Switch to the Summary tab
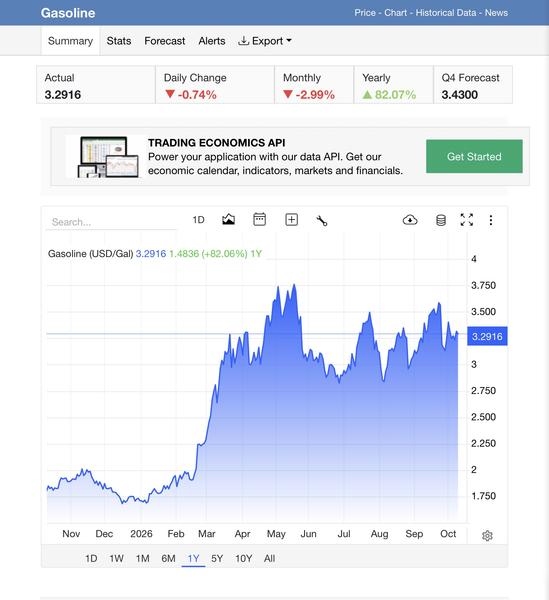The height and width of the screenshot is (600, 549). tap(70, 41)
